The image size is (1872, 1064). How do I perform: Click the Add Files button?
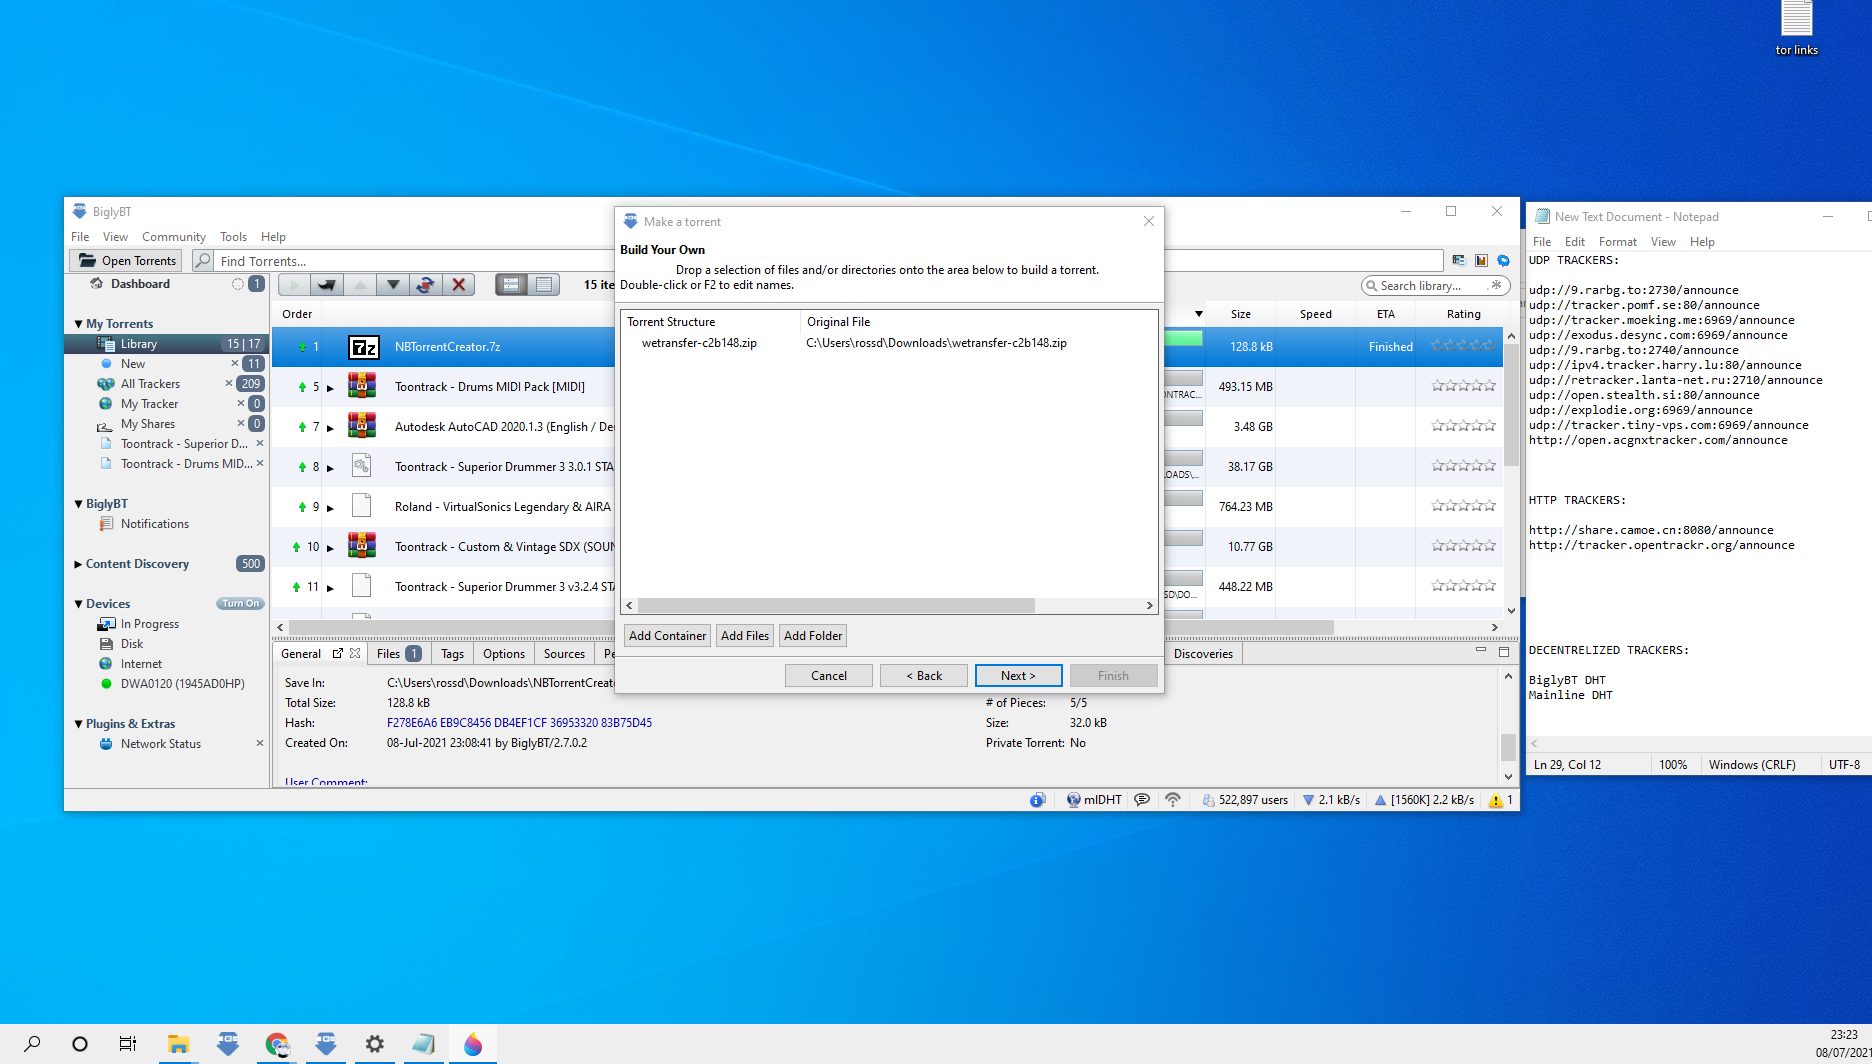[745, 636]
